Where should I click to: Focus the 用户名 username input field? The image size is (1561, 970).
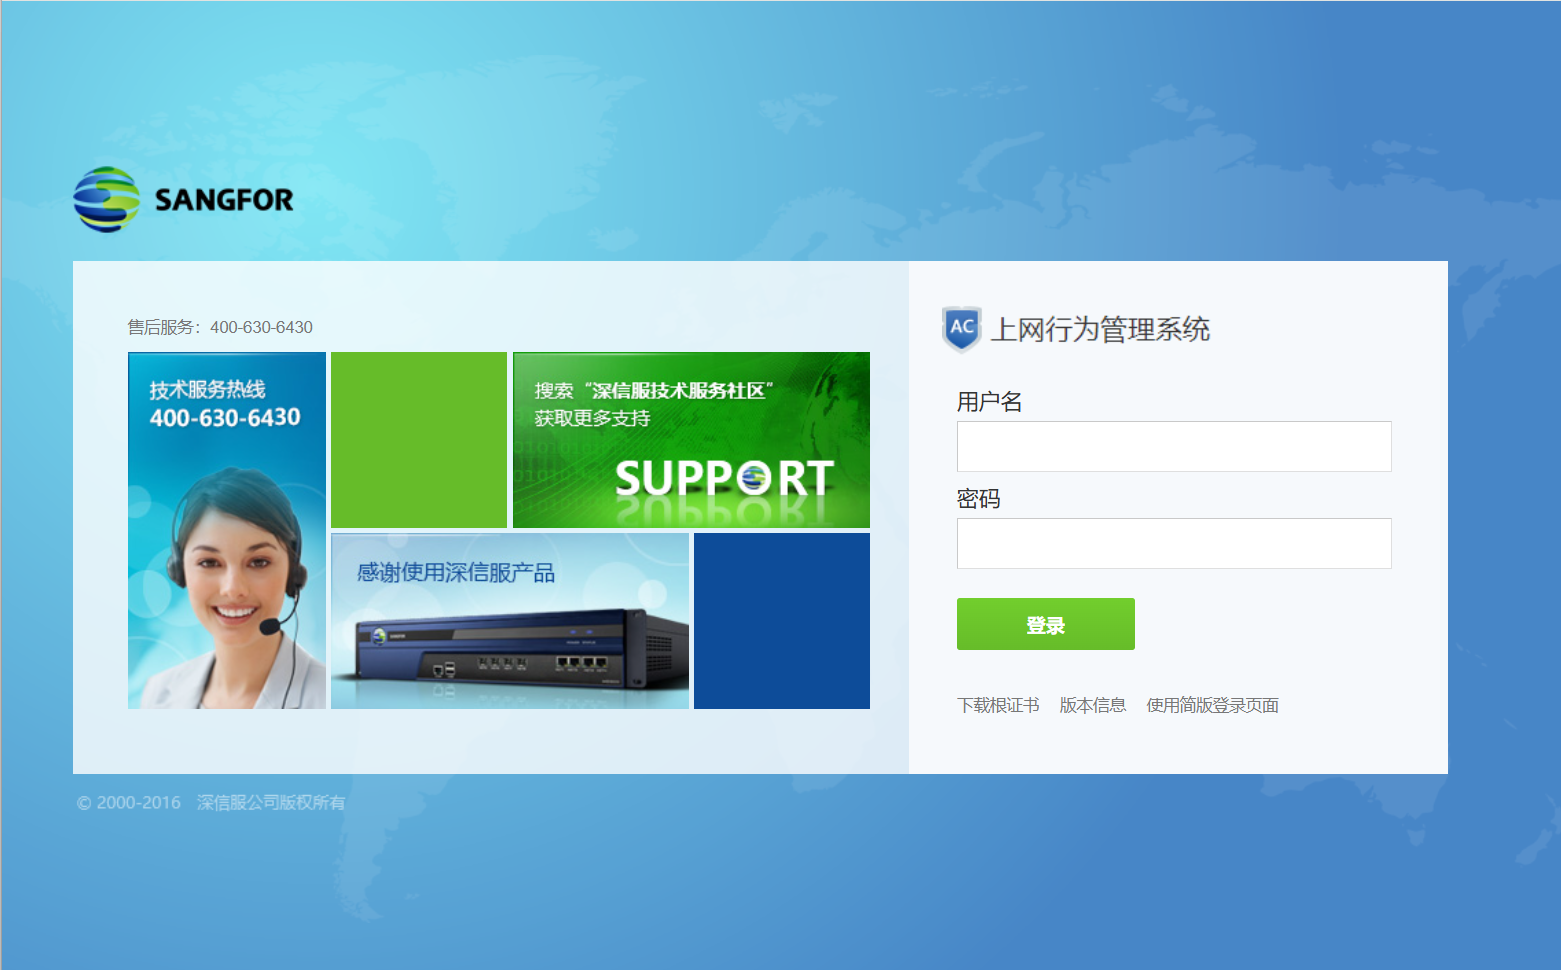pos(1174,446)
